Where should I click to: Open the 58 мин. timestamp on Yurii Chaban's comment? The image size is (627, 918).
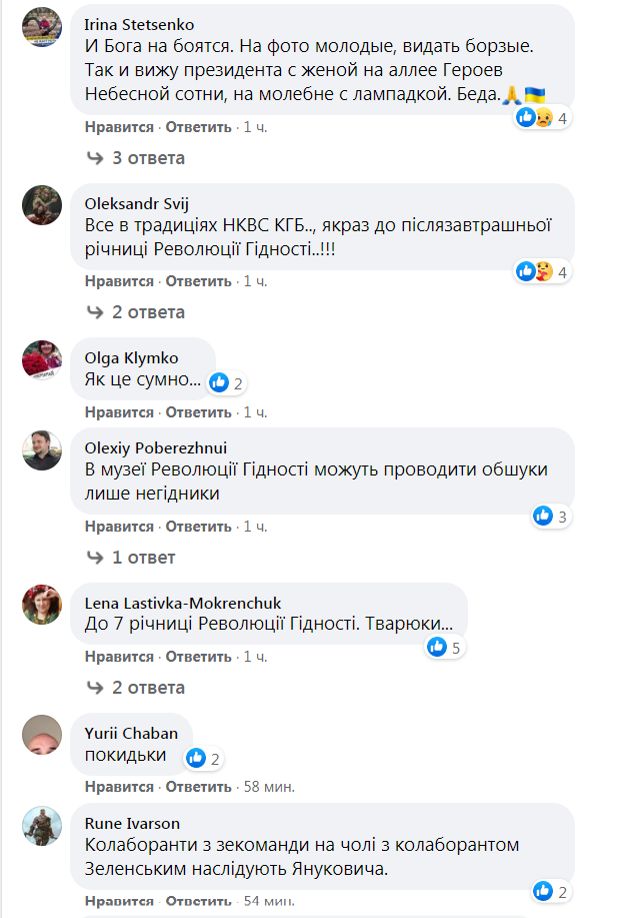(269, 787)
